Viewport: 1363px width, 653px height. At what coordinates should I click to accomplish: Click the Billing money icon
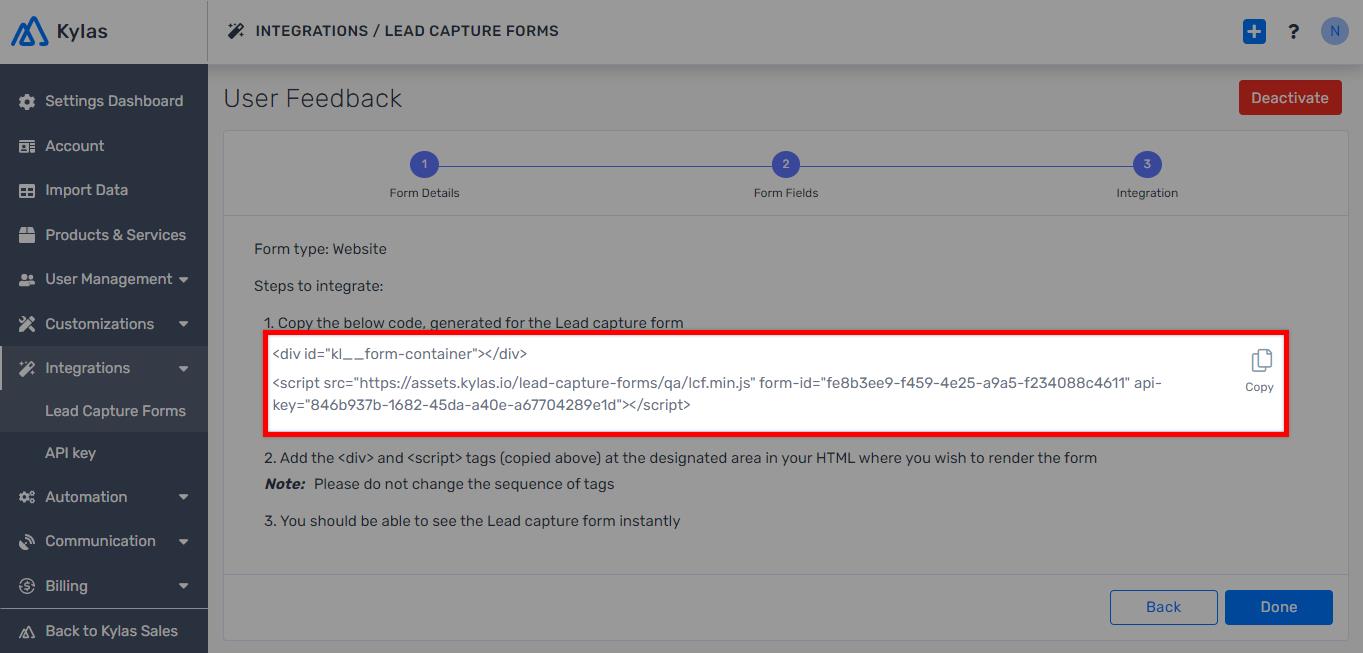click(27, 586)
